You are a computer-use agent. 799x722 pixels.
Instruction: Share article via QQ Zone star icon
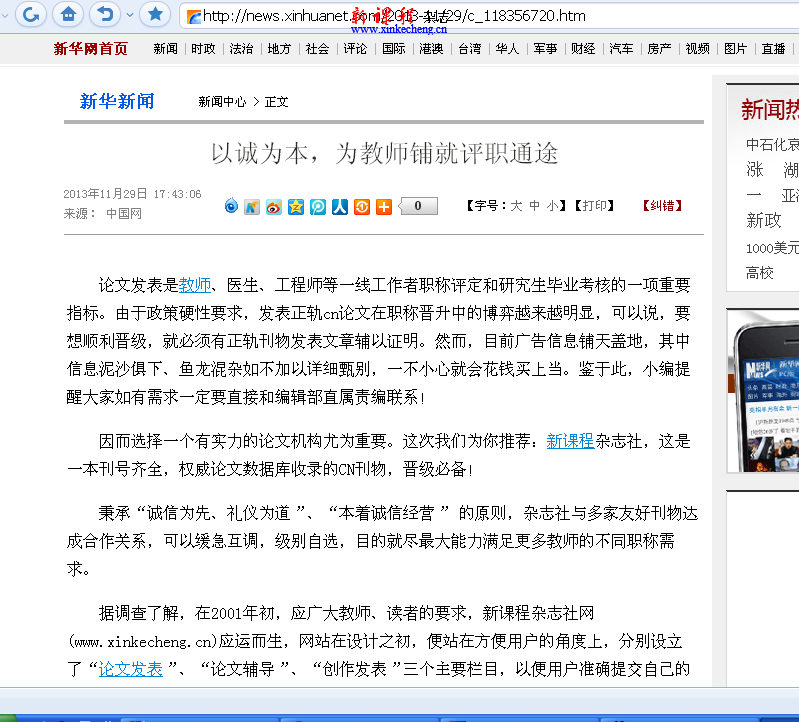pyautogui.click(x=296, y=207)
